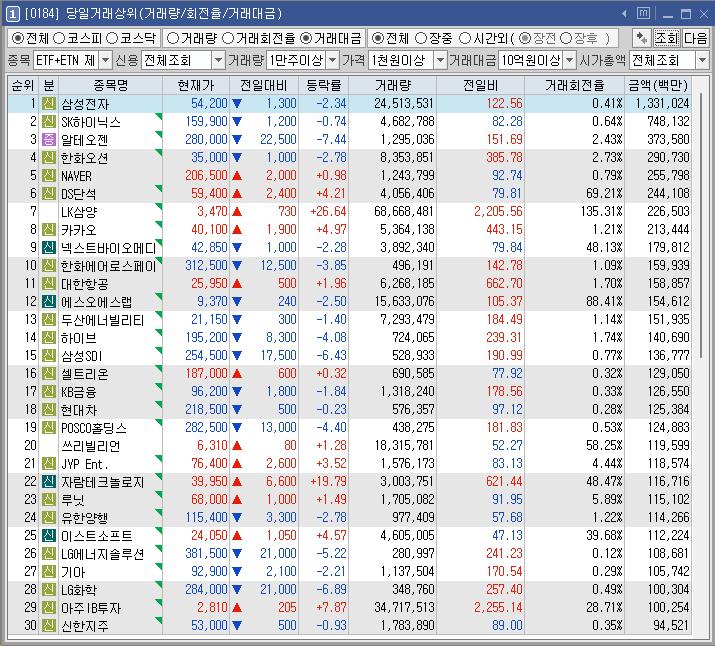Click the down arrow on SK하이닉스 row

237,122
